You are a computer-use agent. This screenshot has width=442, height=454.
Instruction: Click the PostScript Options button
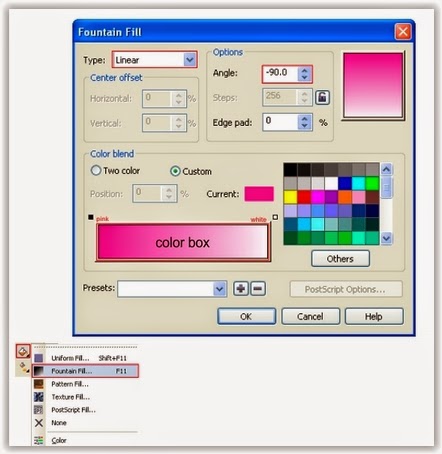346,289
